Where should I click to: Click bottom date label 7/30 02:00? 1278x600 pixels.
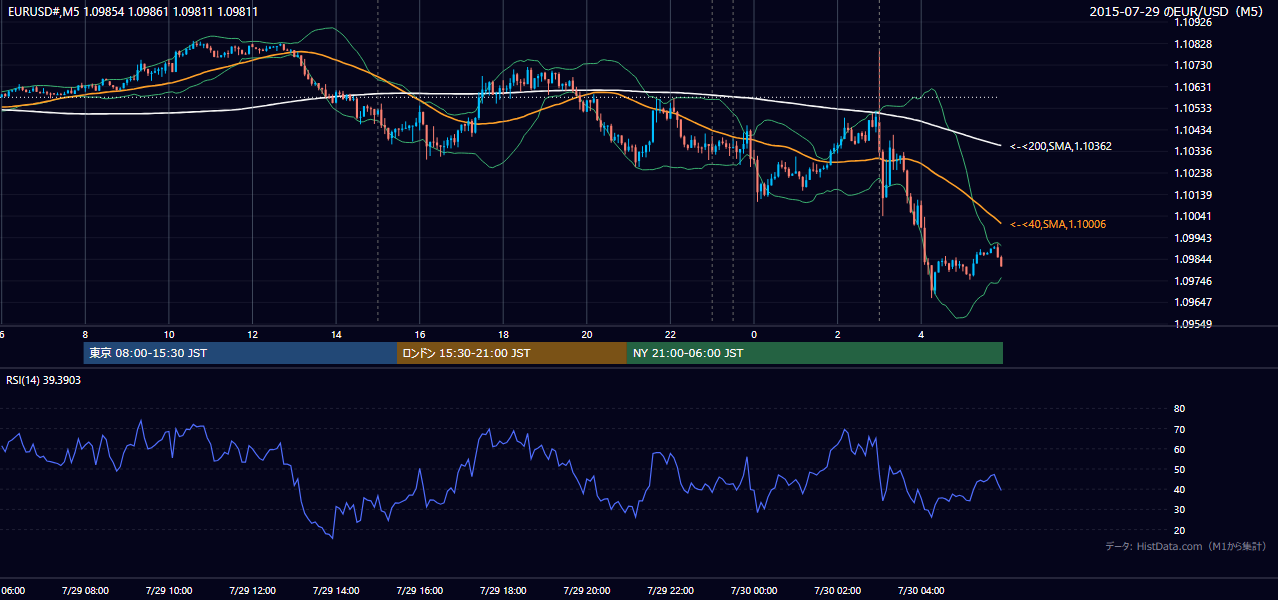tap(838, 590)
